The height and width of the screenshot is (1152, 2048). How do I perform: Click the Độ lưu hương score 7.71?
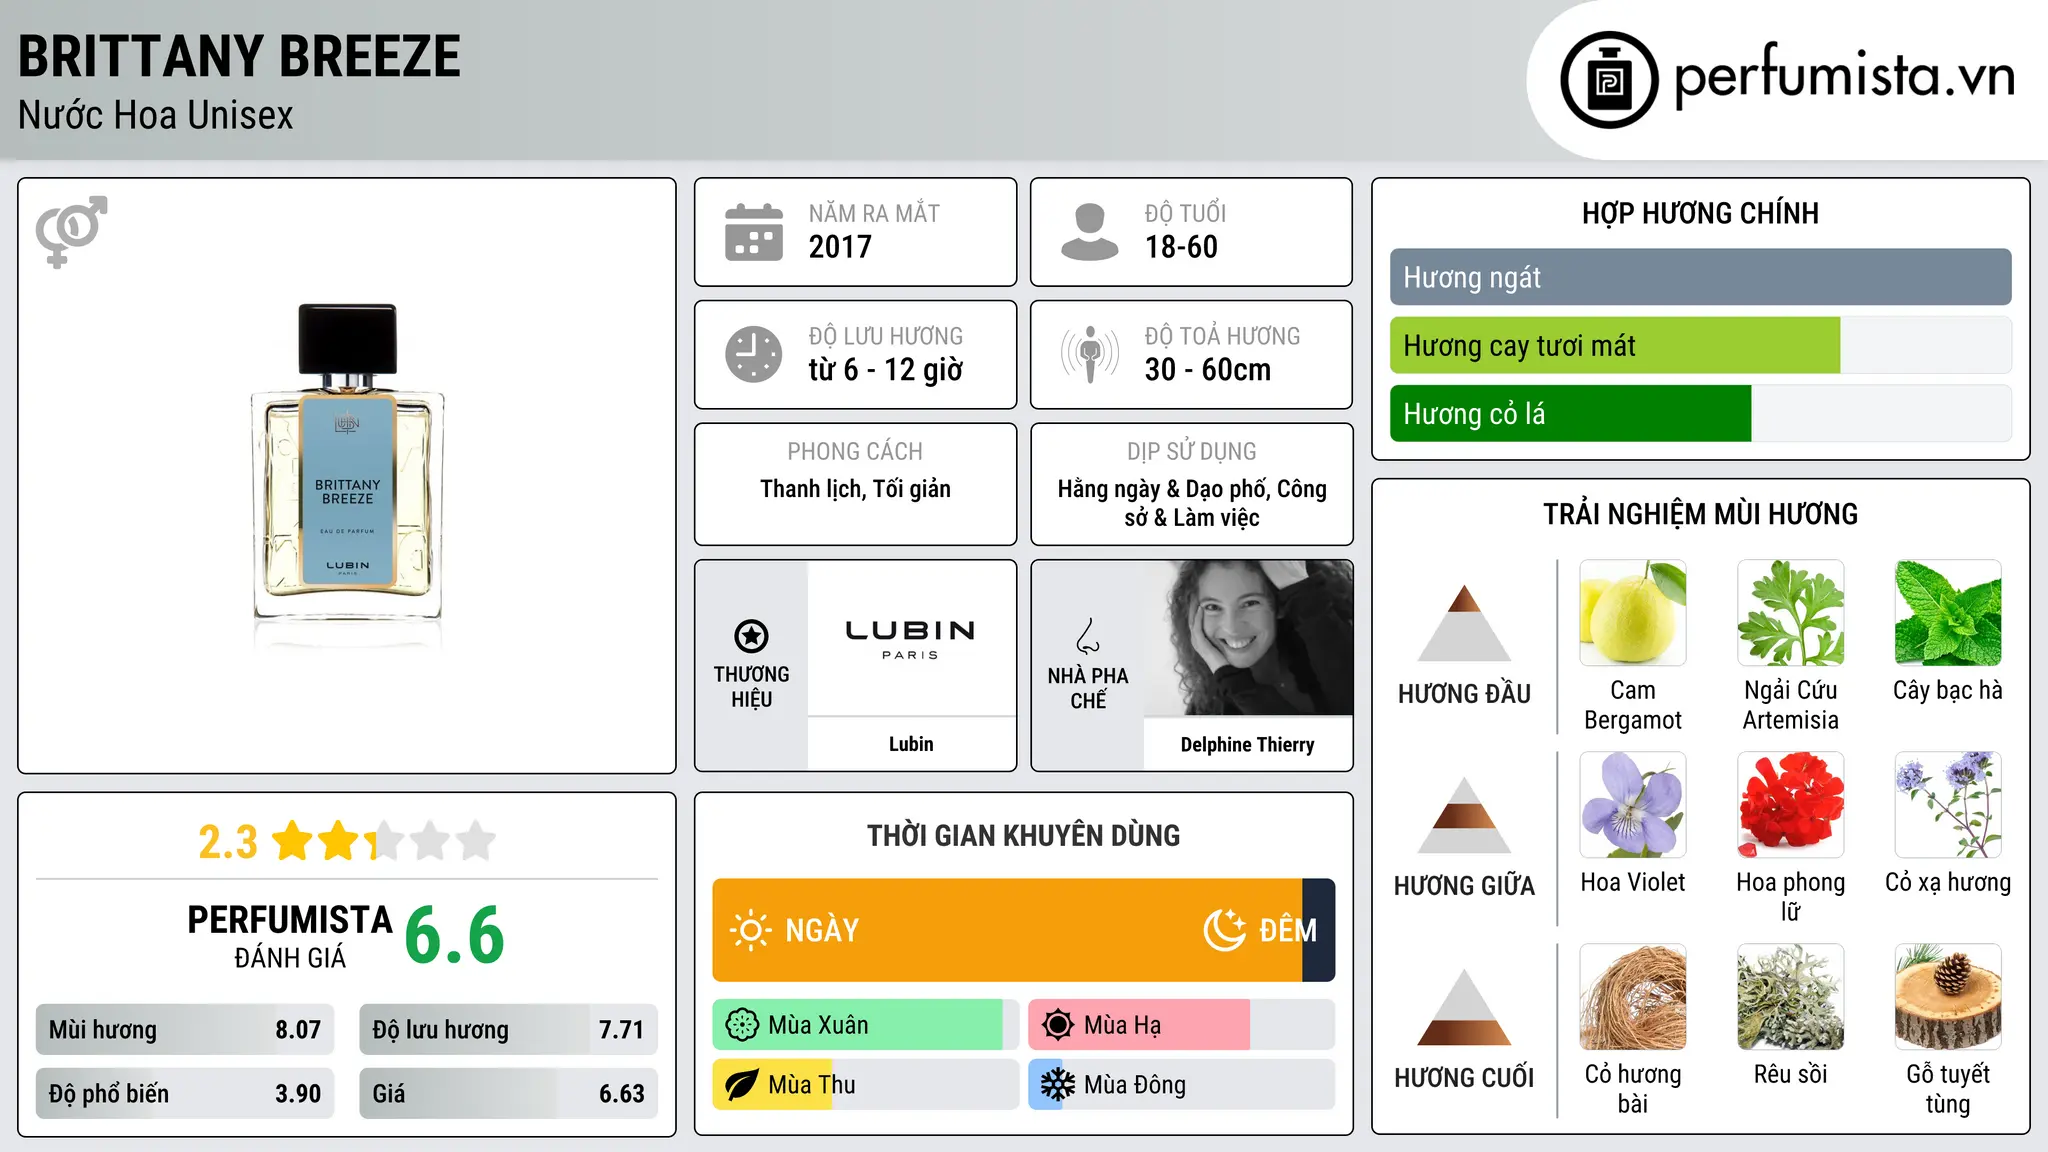pyautogui.click(x=621, y=1030)
